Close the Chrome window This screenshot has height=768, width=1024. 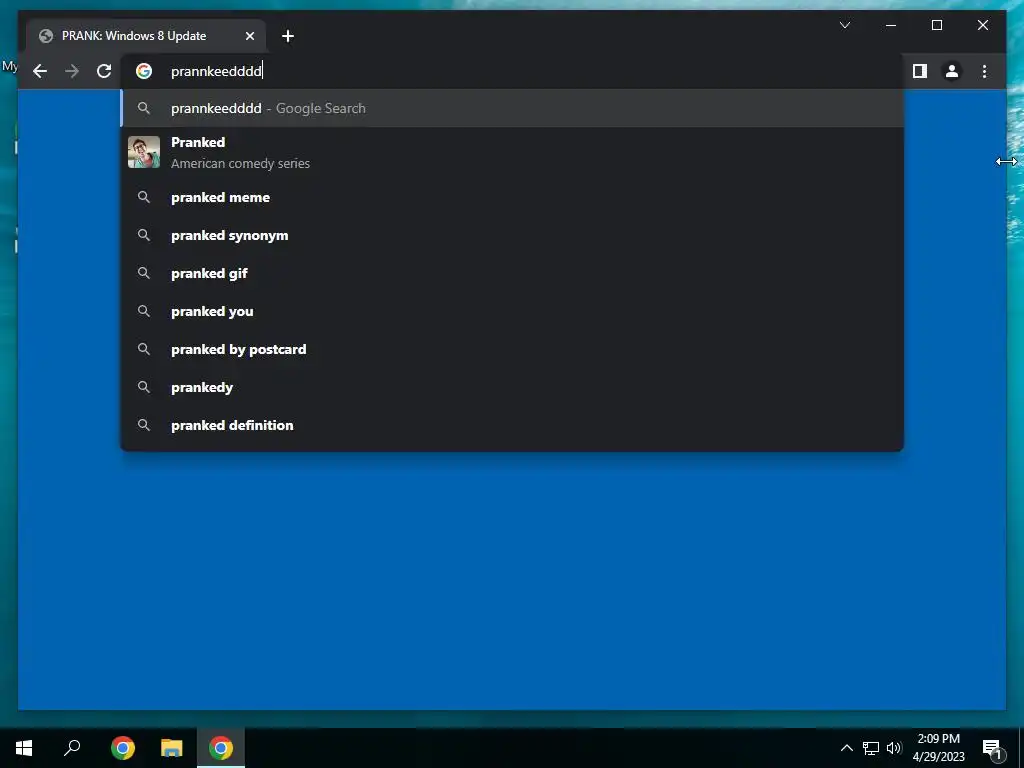tap(982, 25)
